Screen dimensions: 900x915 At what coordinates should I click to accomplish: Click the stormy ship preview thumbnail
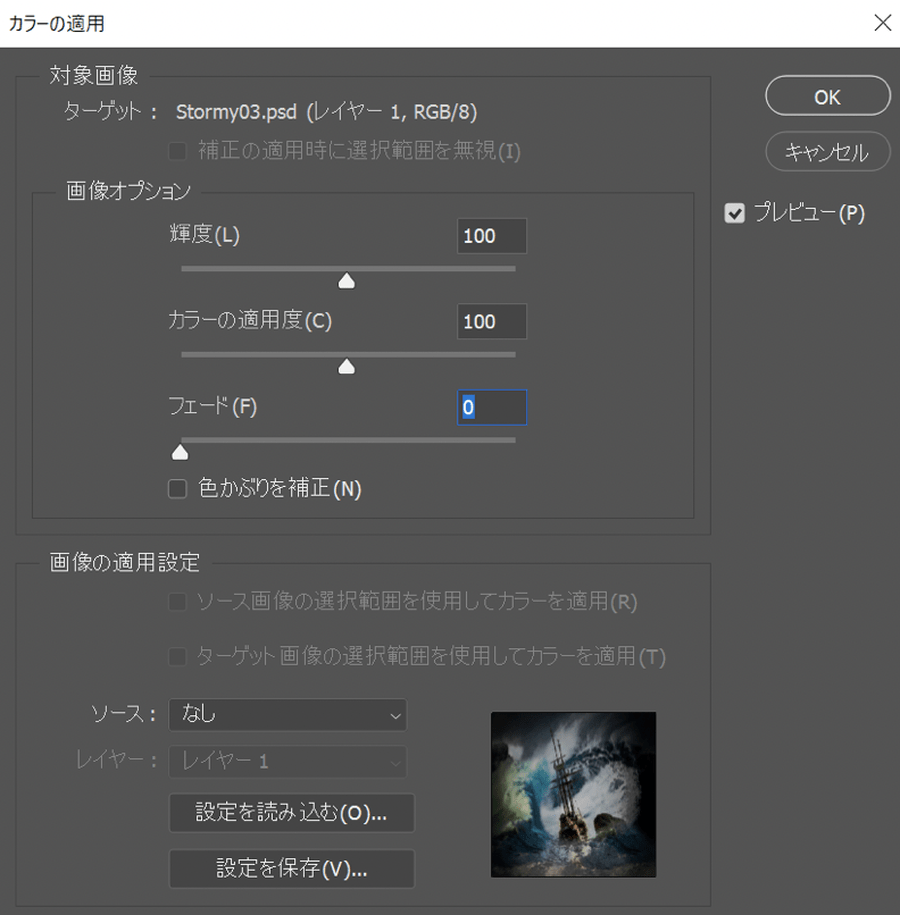click(573, 794)
